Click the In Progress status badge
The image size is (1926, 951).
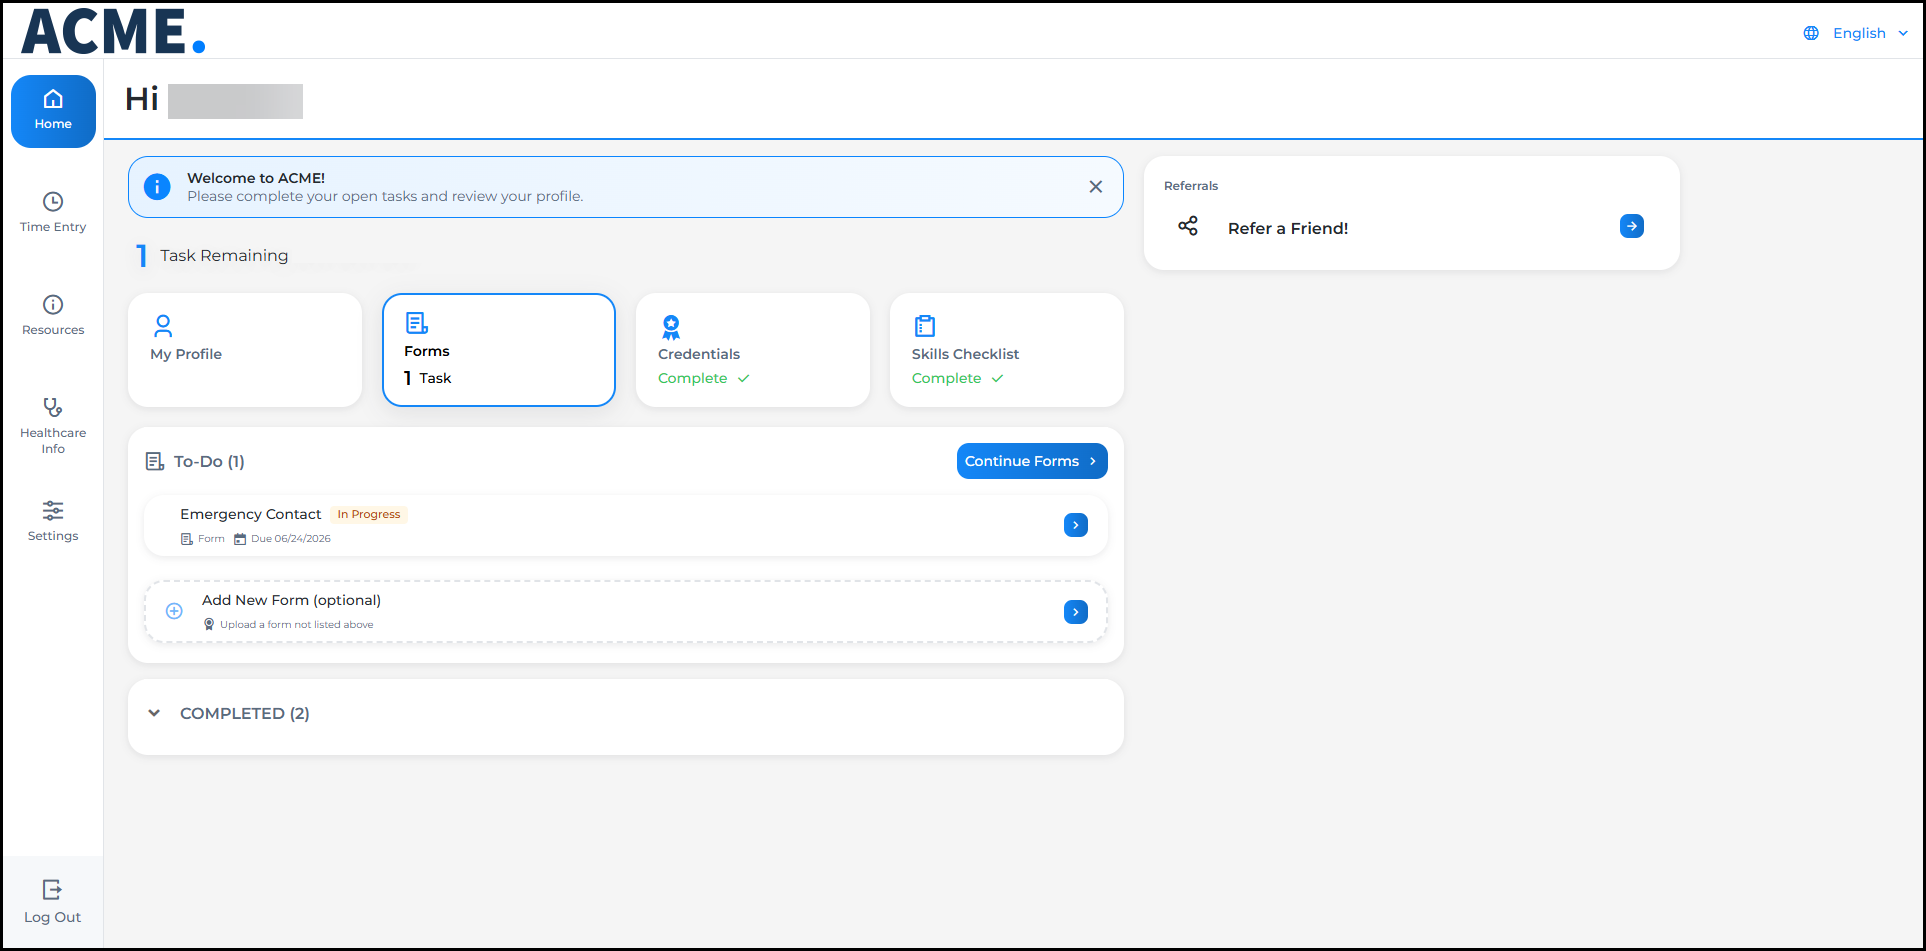click(x=369, y=514)
